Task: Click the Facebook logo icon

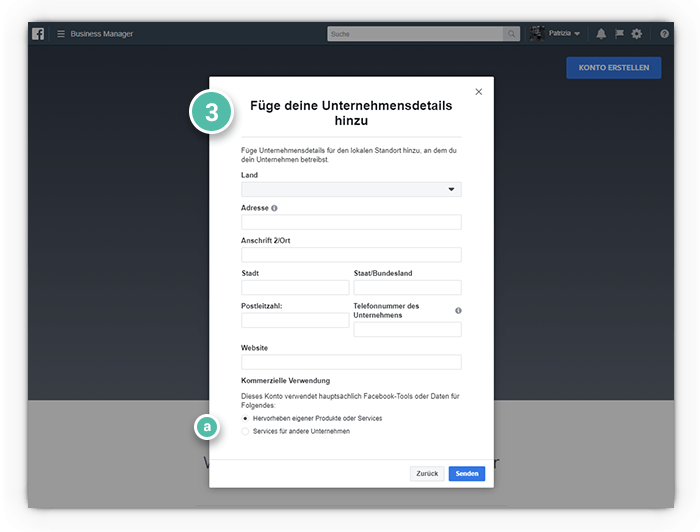Action: (x=38, y=34)
